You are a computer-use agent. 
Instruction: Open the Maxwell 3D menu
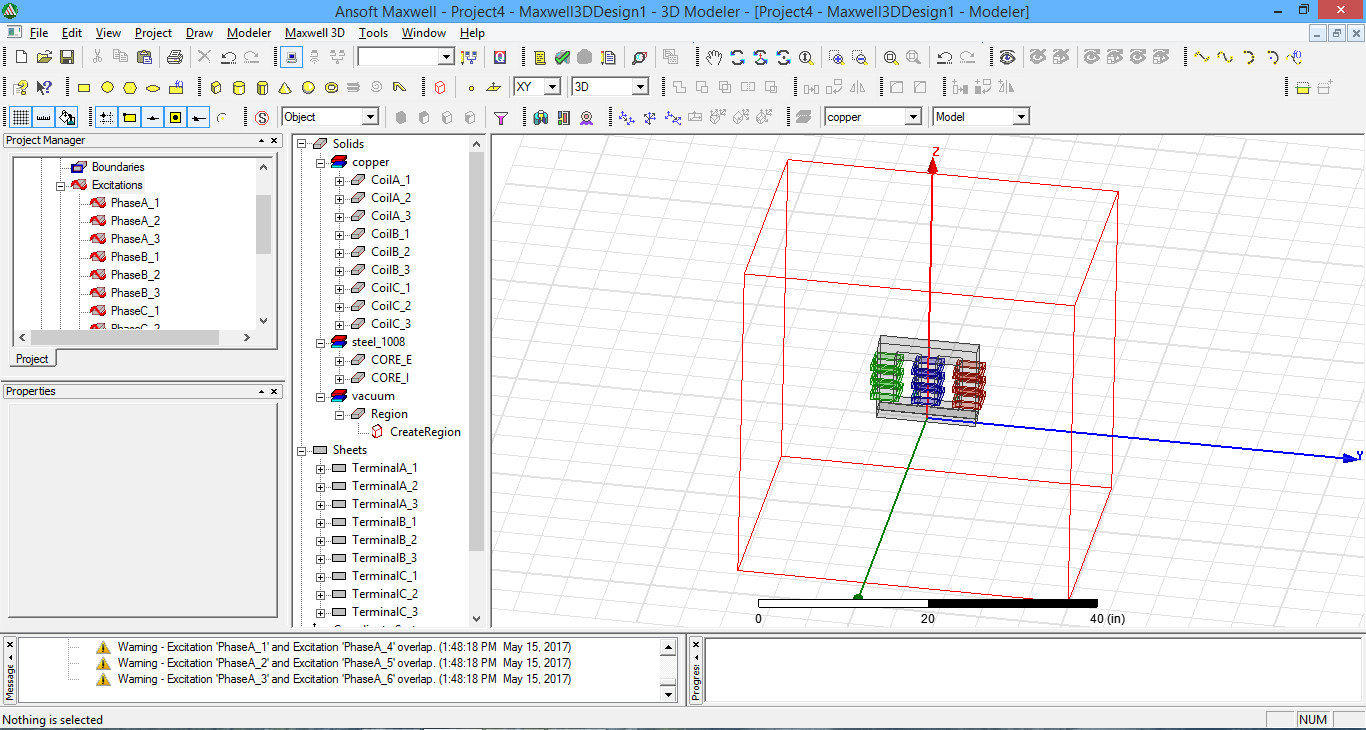[315, 32]
